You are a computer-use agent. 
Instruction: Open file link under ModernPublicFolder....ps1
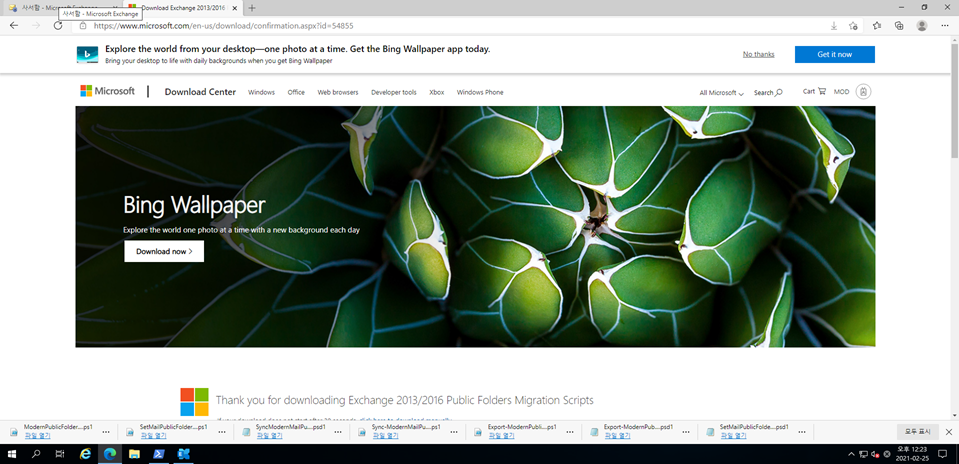[37, 436]
